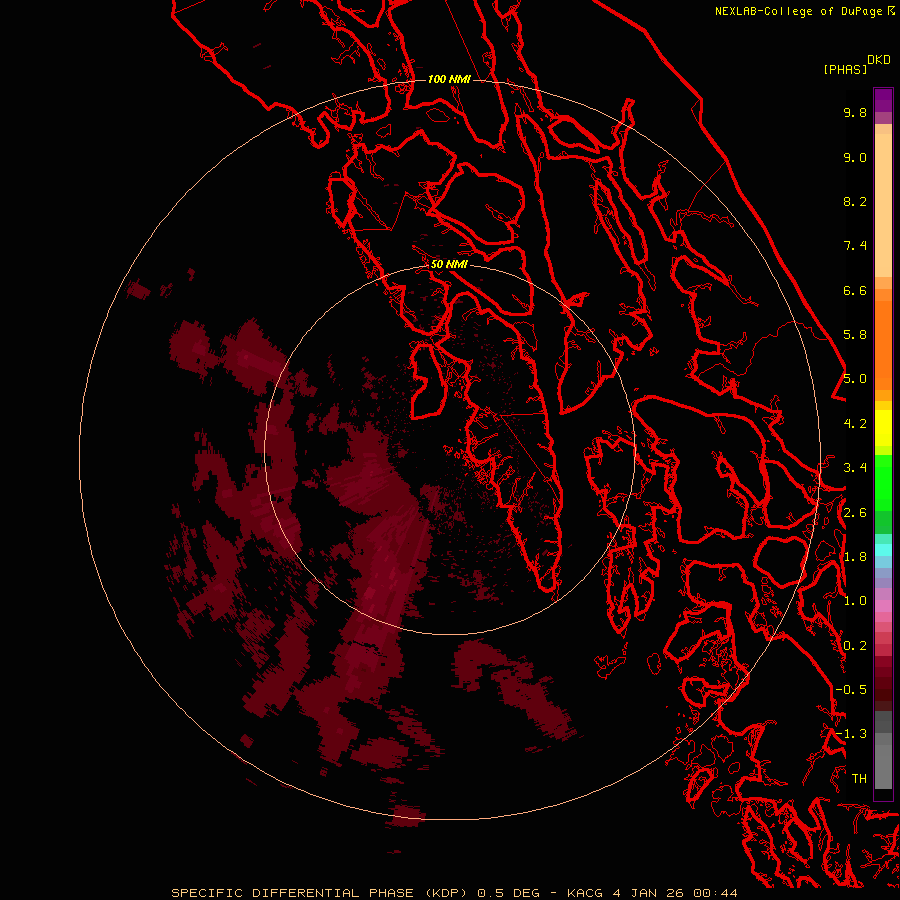The image size is (900, 900).
Task: Click the peach segment of the color bar
Action: pos(883,205)
